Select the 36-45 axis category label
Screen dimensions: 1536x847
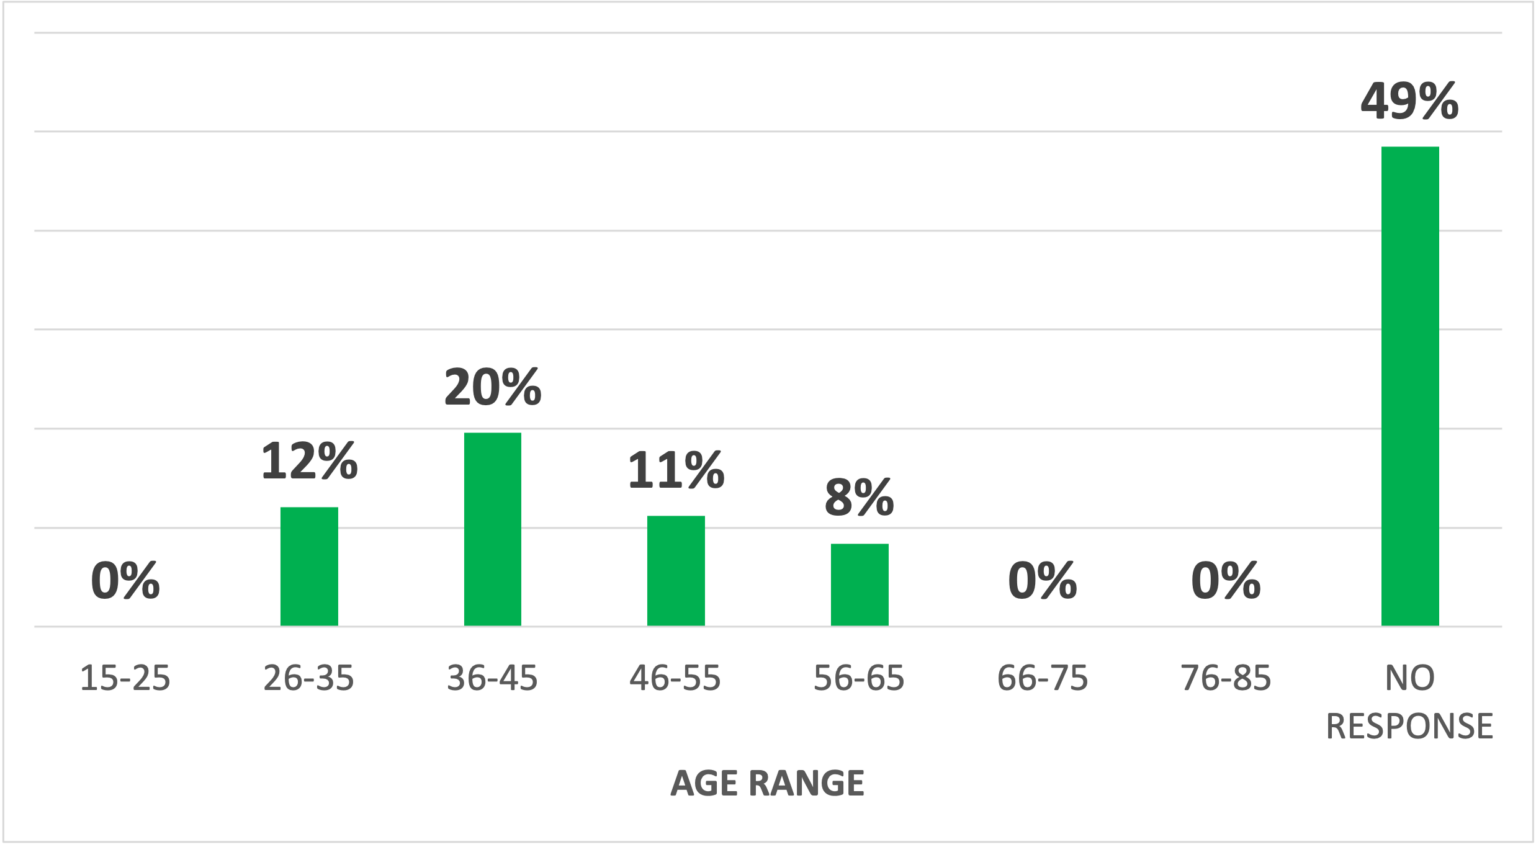(492, 679)
